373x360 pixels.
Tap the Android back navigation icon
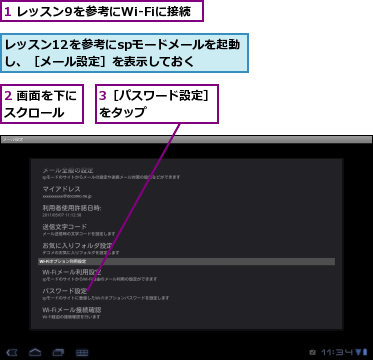[x=12, y=352]
